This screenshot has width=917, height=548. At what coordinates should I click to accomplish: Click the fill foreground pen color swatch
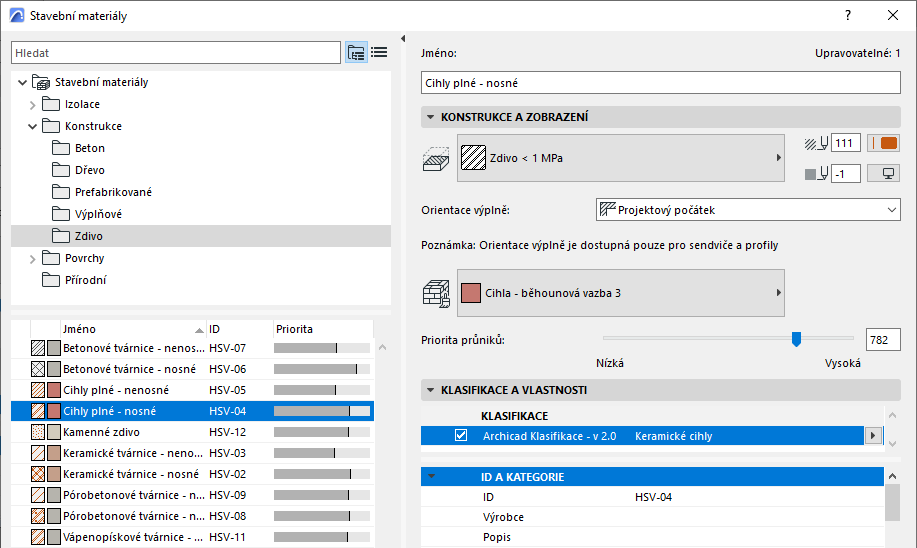tap(883, 143)
